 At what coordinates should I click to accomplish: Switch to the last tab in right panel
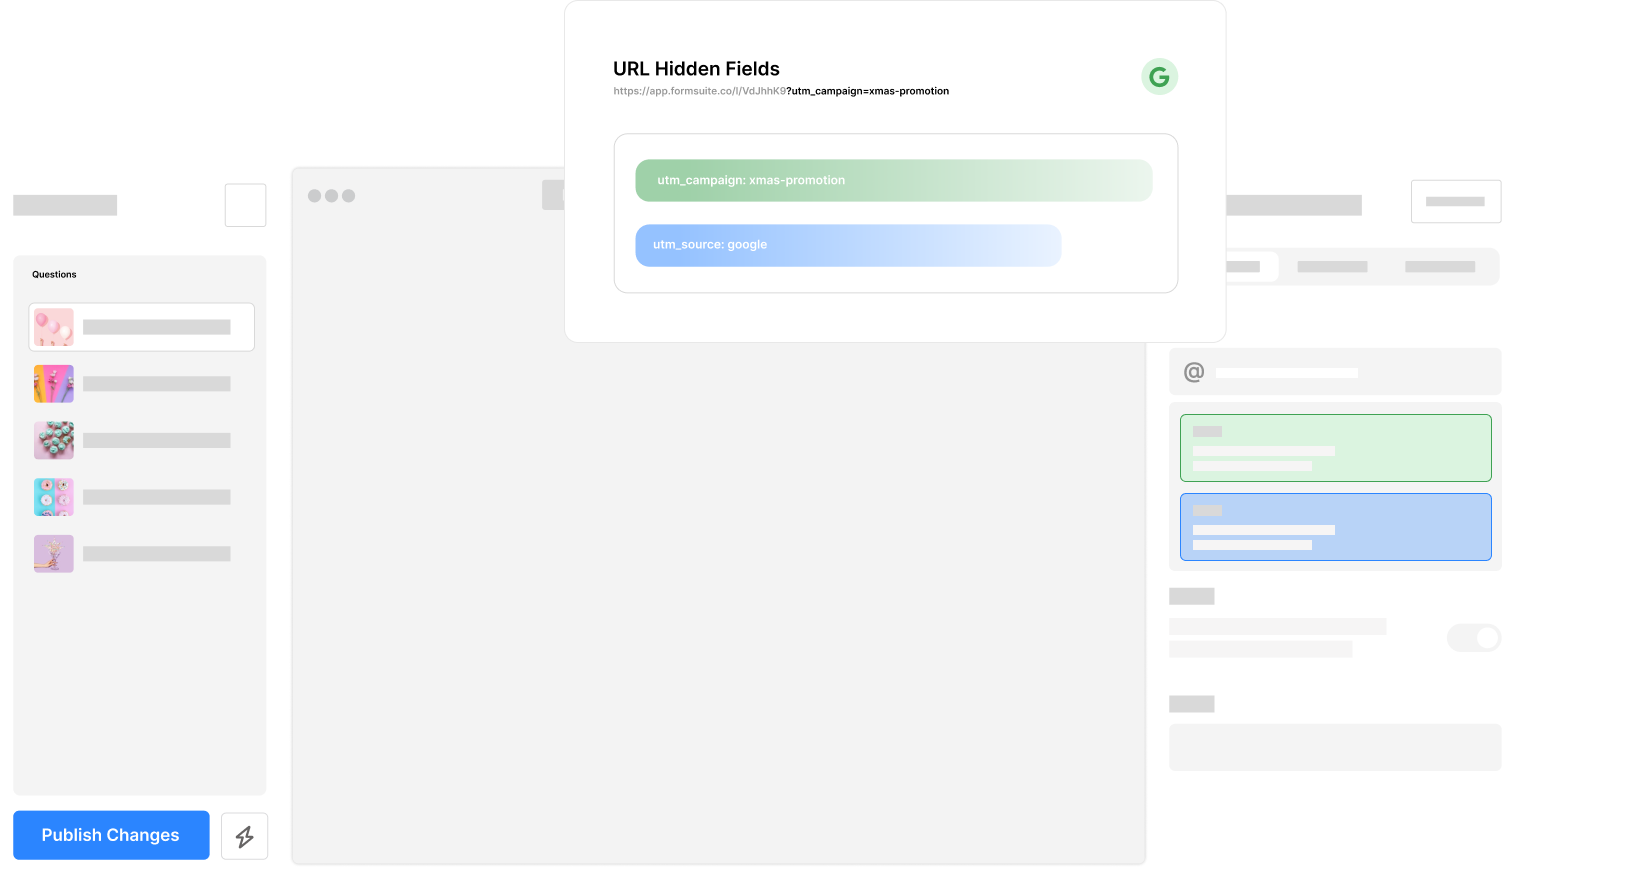click(1439, 267)
